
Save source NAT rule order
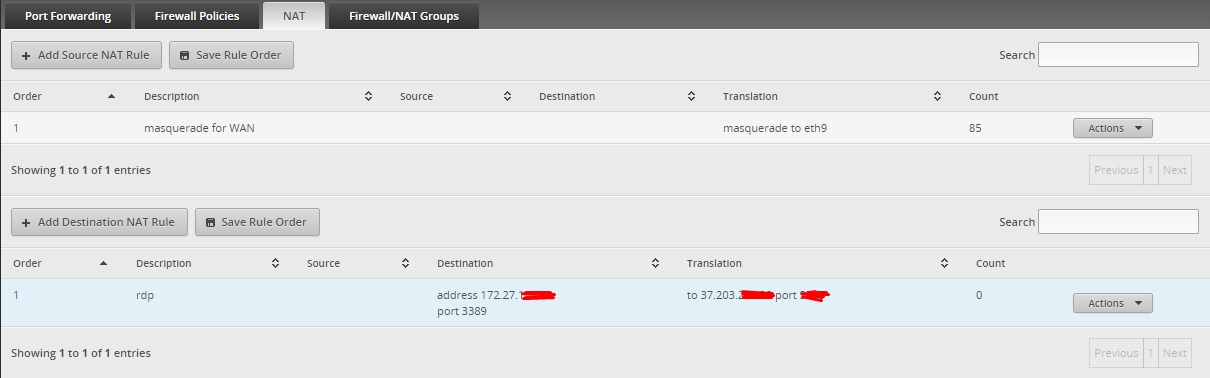(x=231, y=55)
